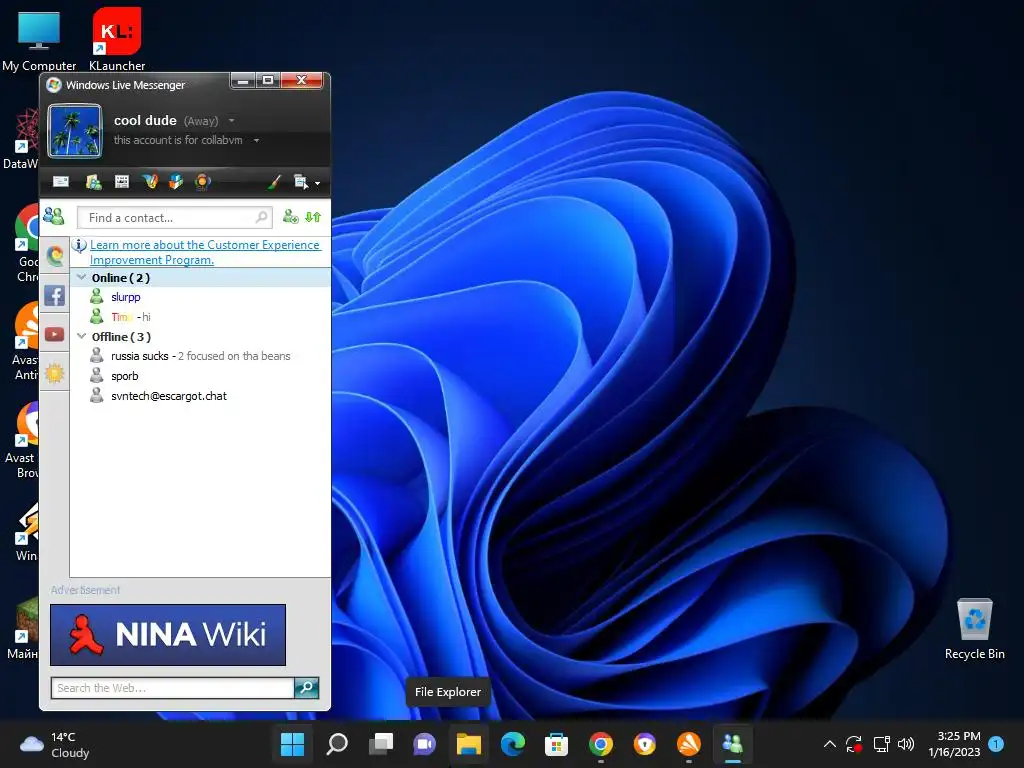Open the sun weather tab in sidebar

pos(55,374)
